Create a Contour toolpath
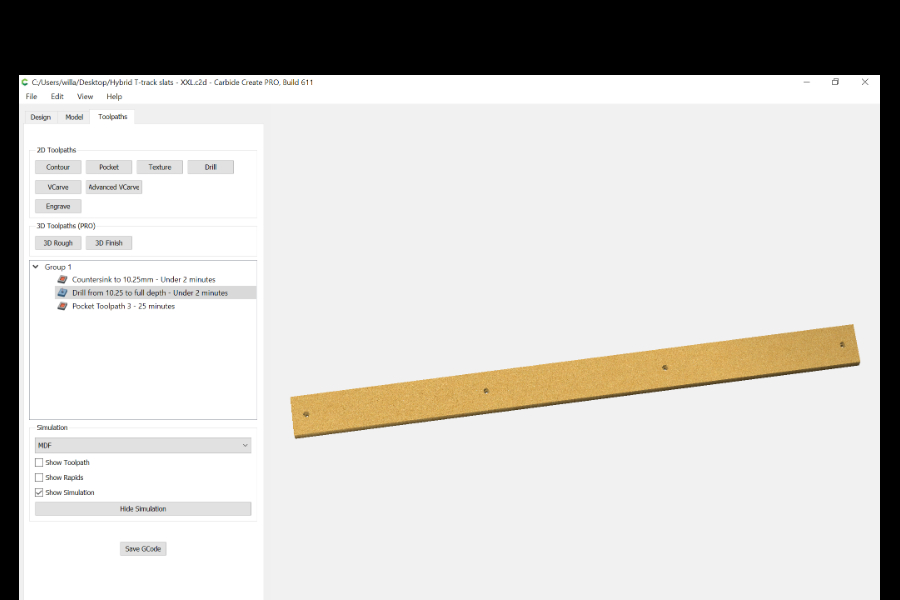The width and height of the screenshot is (900, 600). 58,167
